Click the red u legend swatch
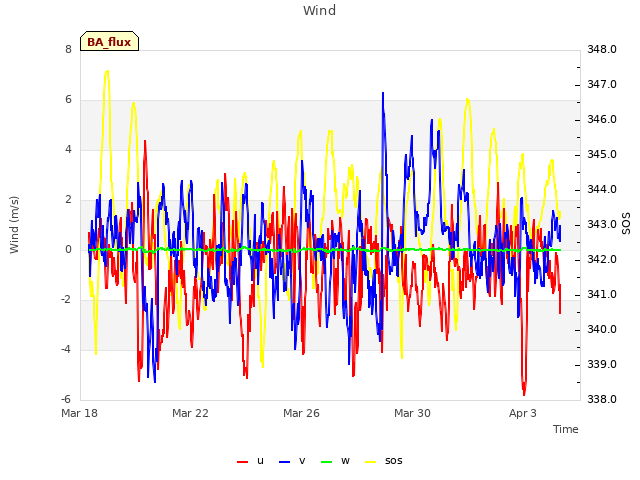This screenshot has width=640, height=480. pyautogui.click(x=242, y=462)
